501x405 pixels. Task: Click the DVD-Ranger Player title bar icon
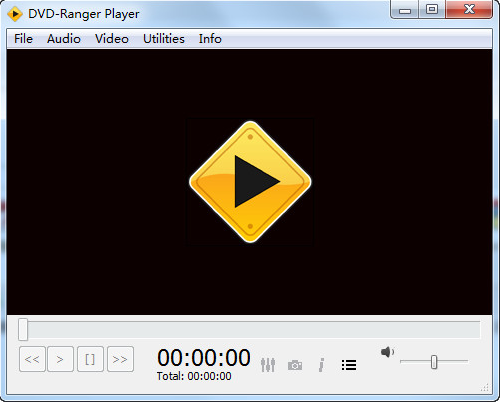[x=15, y=14]
